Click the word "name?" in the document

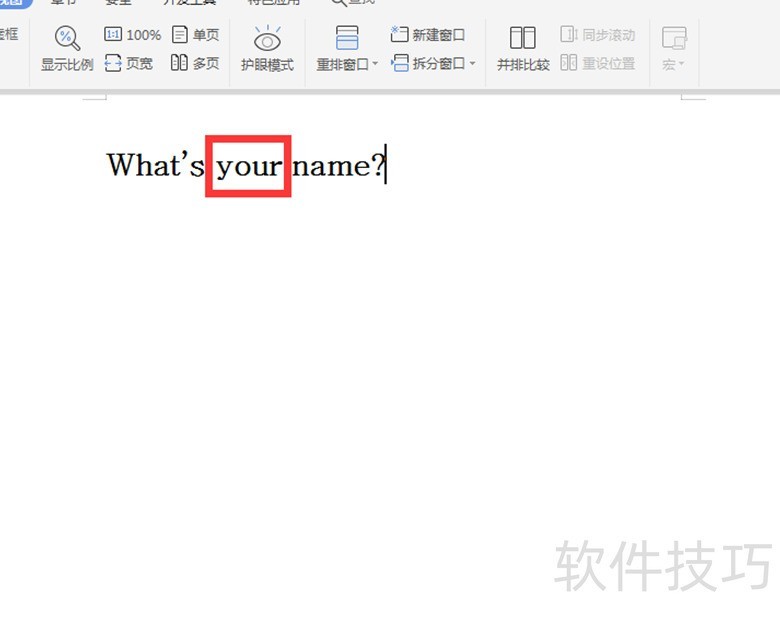click(x=338, y=165)
